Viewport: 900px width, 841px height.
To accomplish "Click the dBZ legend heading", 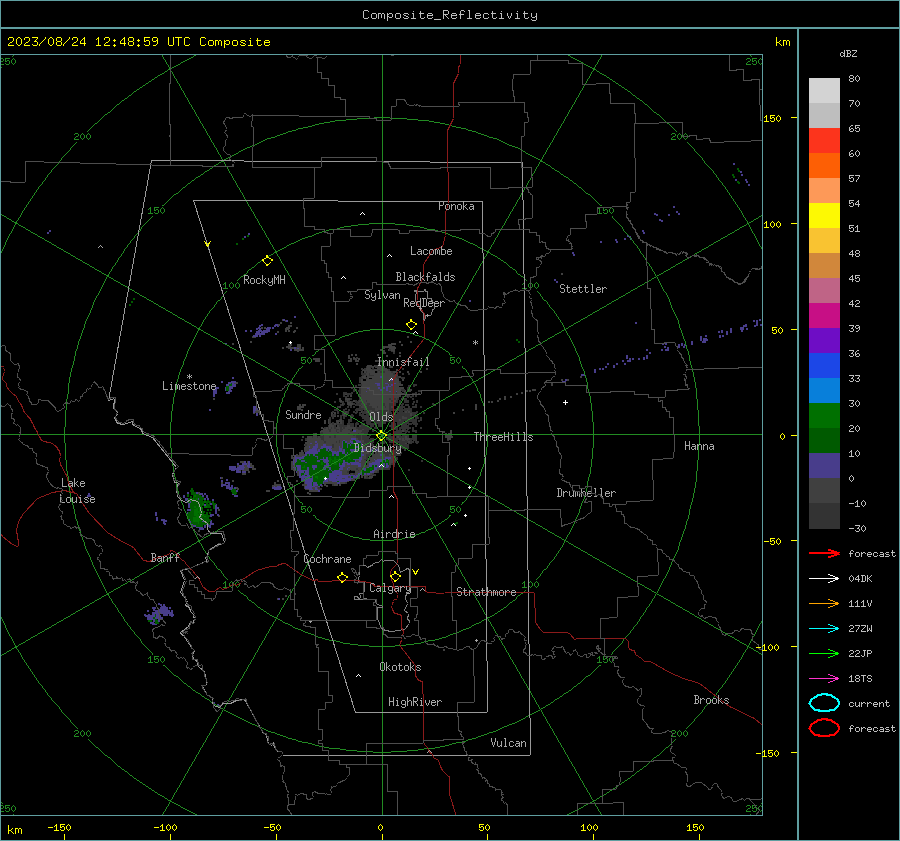I will coord(848,53).
